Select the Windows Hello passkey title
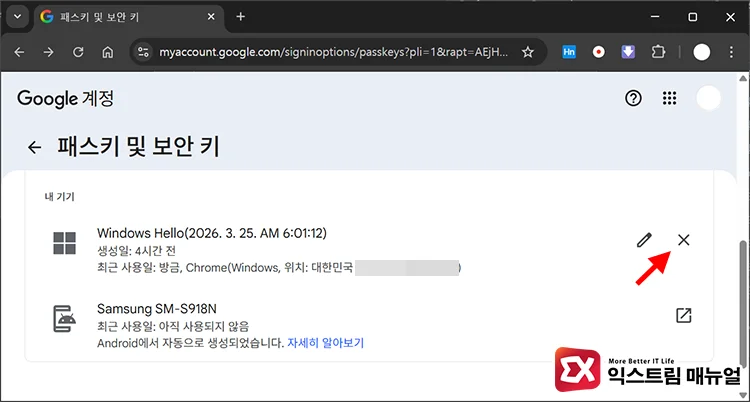Image resolution: width=750 pixels, height=402 pixels. [212, 233]
